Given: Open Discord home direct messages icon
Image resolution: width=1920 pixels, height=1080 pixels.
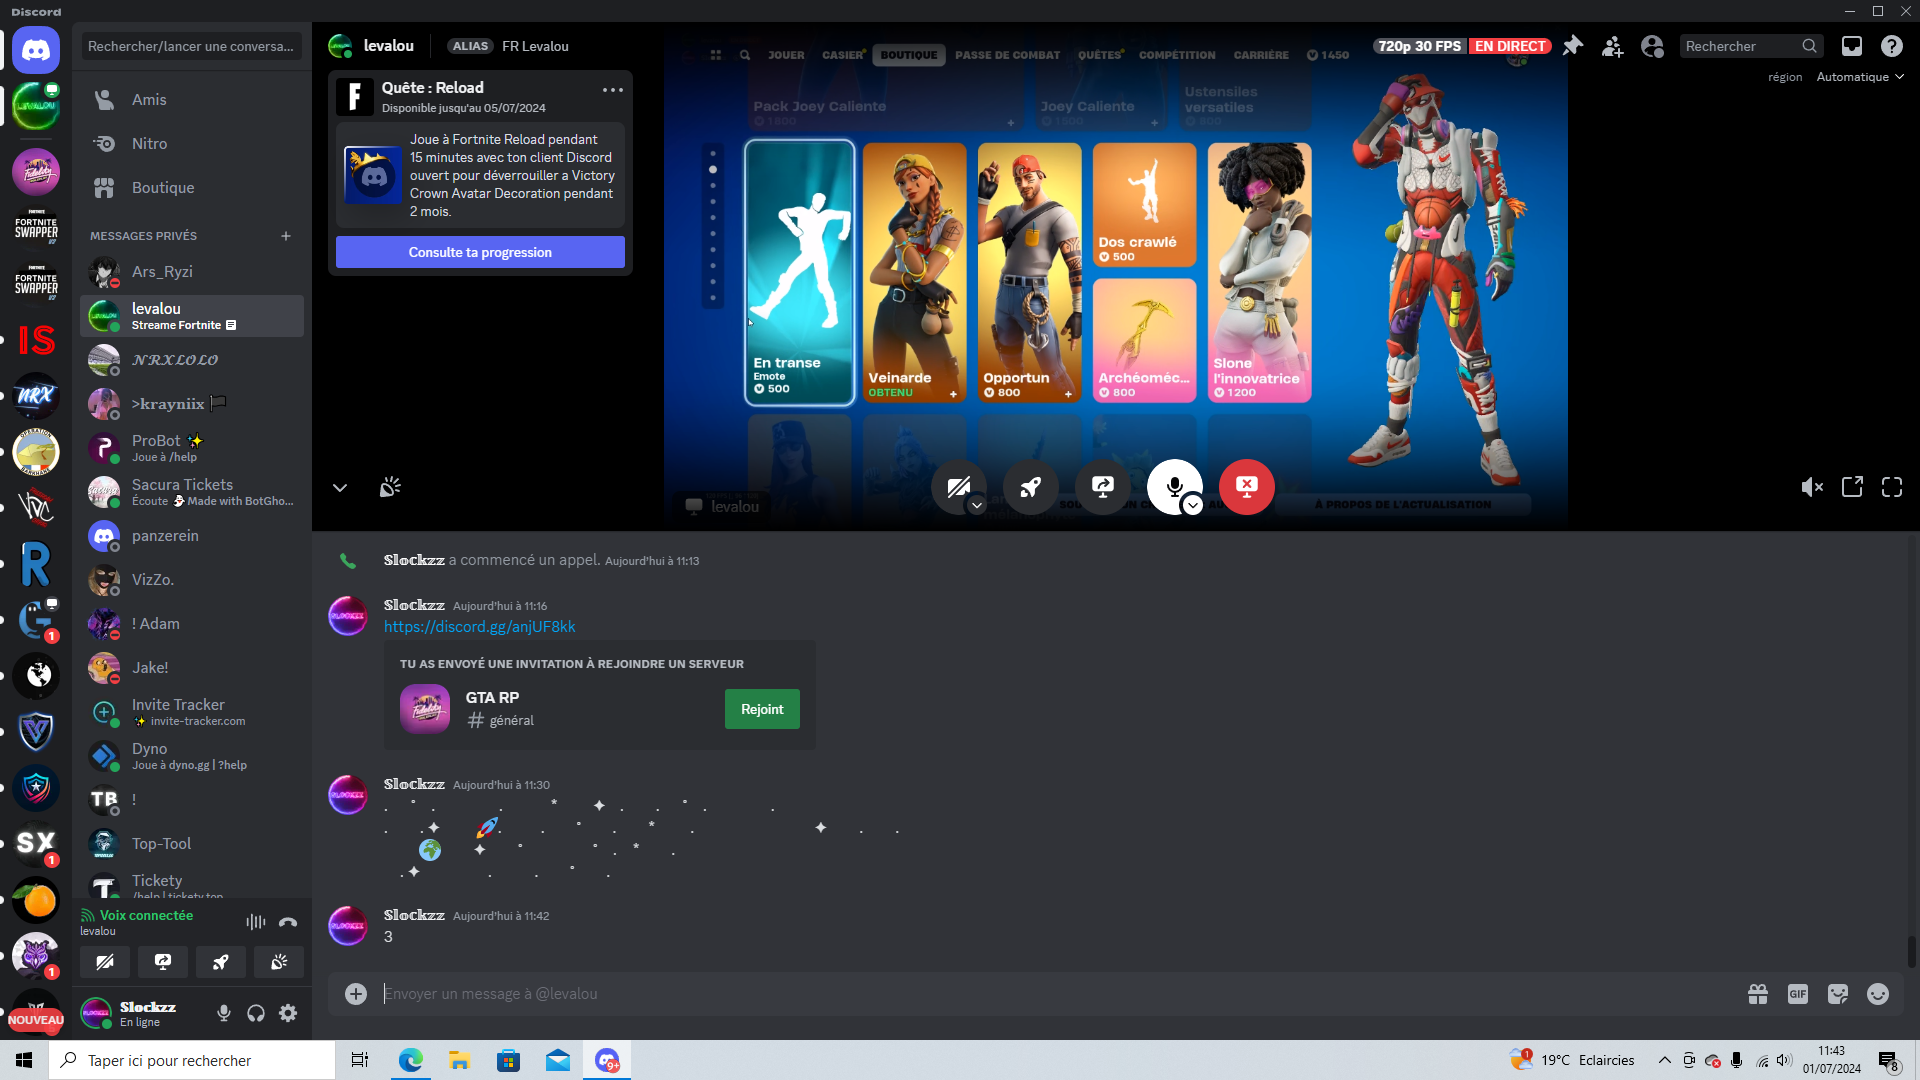Looking at the screenshot, I should click(36, 50).
